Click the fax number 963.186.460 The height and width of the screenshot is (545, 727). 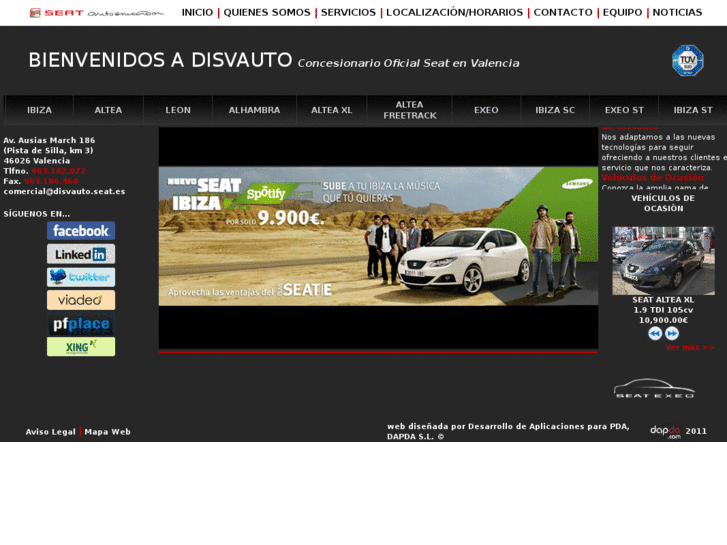point(51,181)
